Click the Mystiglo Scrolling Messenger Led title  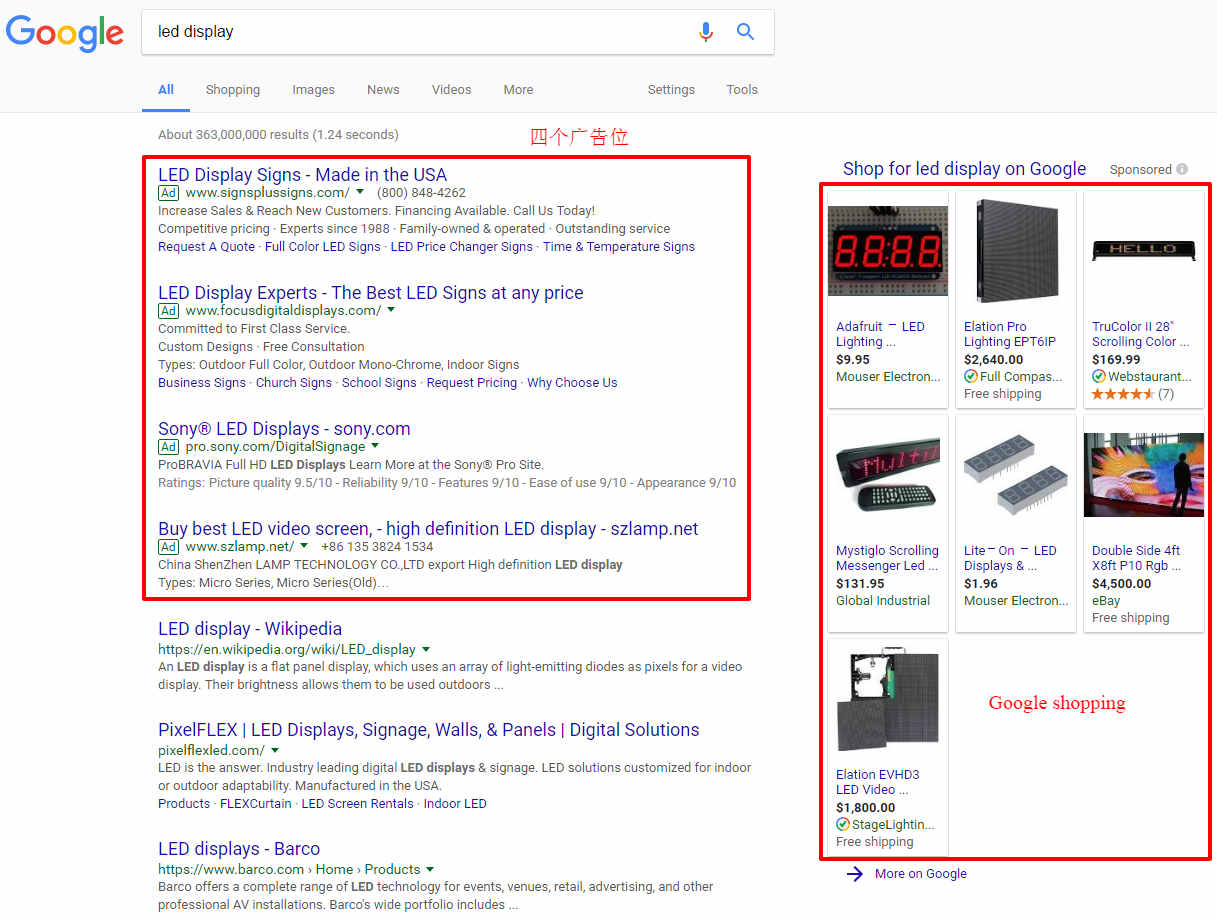(887, 558)
